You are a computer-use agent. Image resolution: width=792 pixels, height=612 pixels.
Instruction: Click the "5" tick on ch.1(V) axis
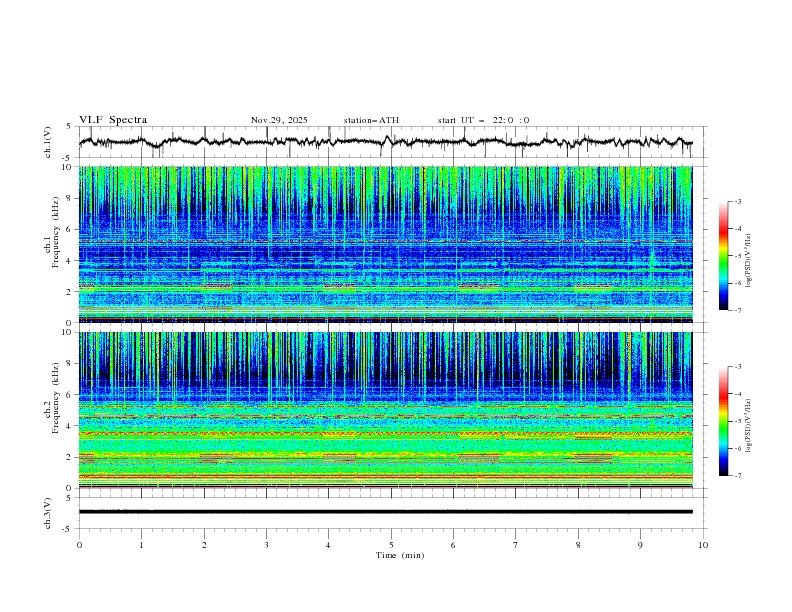tap(69, 126)
